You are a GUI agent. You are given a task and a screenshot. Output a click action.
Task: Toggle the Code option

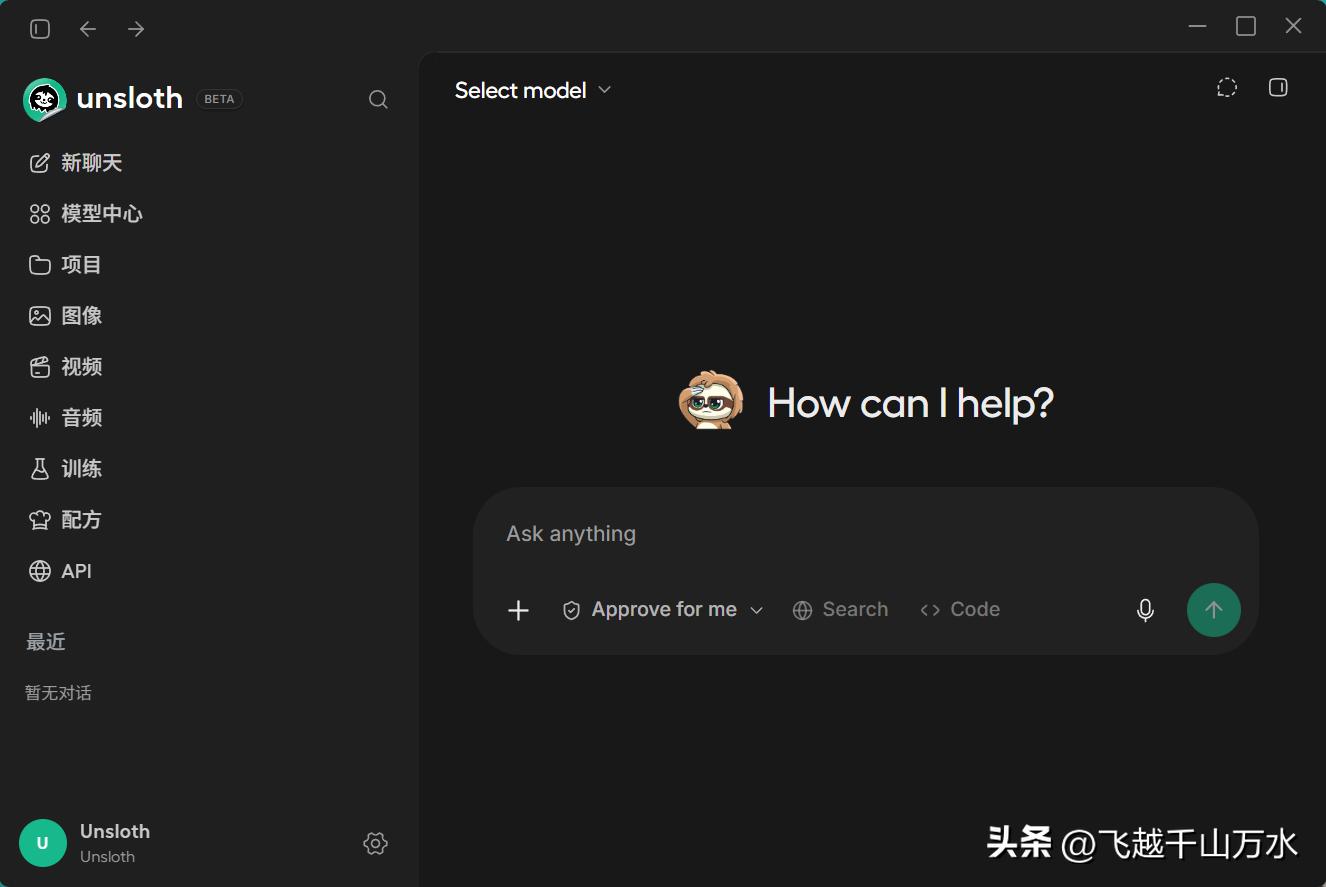pyautogui.click(x=960, y=610)
